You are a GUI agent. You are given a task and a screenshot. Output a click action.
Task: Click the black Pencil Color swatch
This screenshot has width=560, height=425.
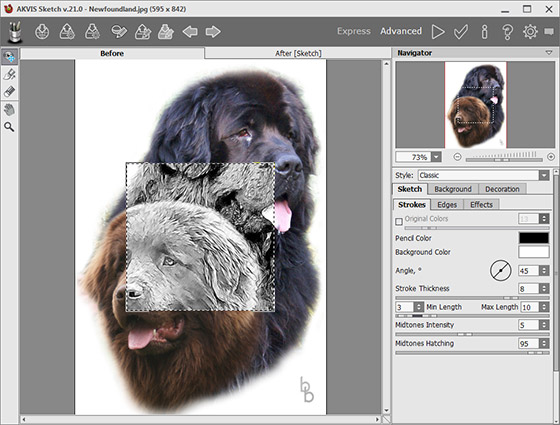[x=534, y=238]
